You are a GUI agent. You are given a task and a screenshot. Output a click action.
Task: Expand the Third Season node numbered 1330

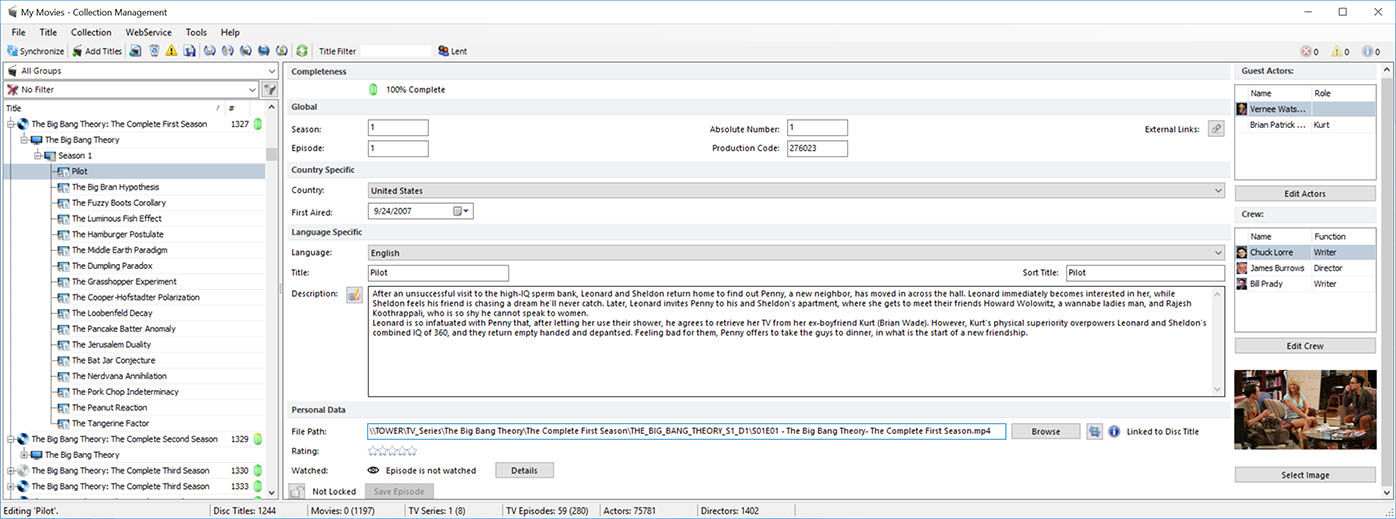tap(10, 471)
